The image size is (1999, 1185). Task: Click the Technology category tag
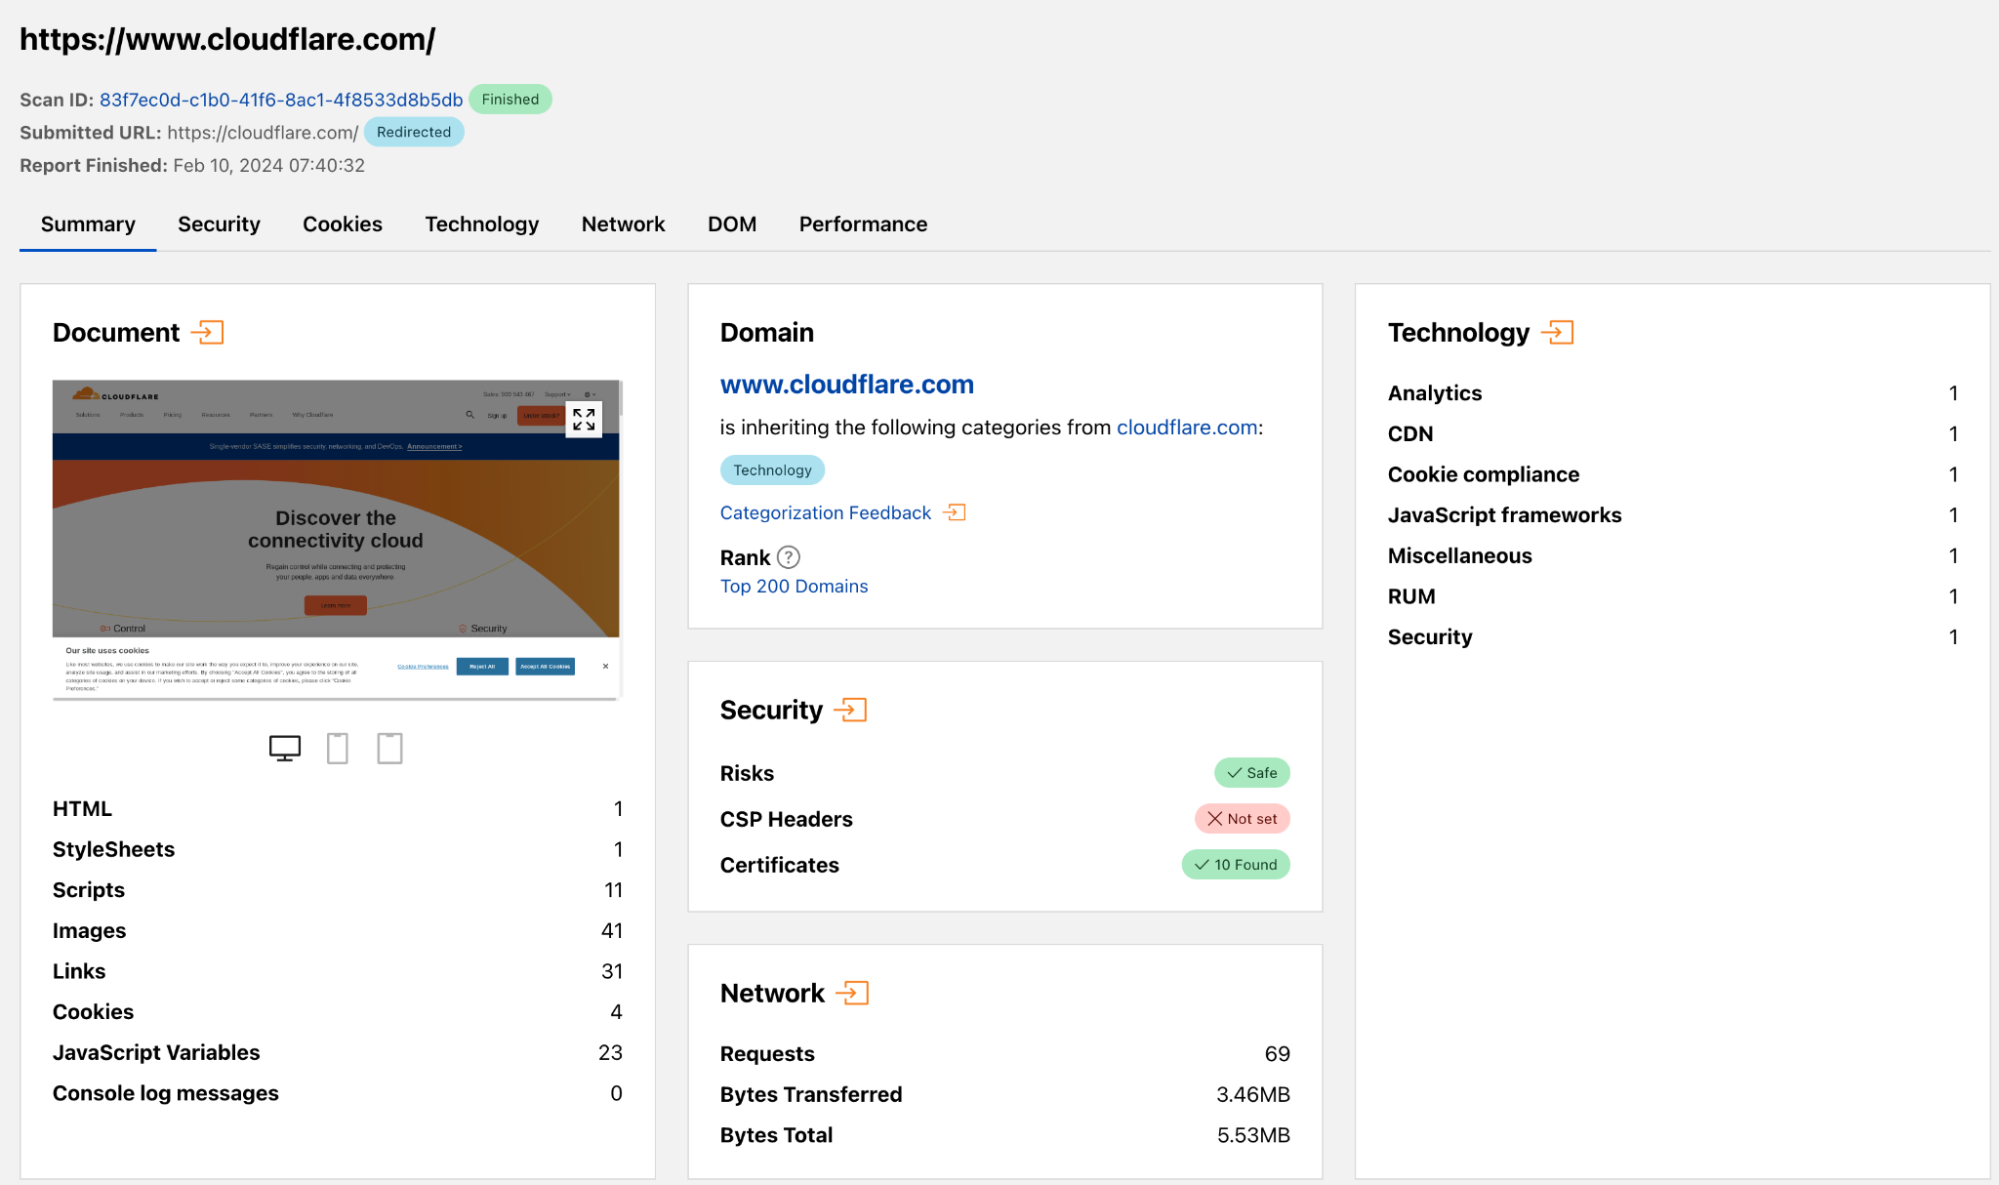772,470
